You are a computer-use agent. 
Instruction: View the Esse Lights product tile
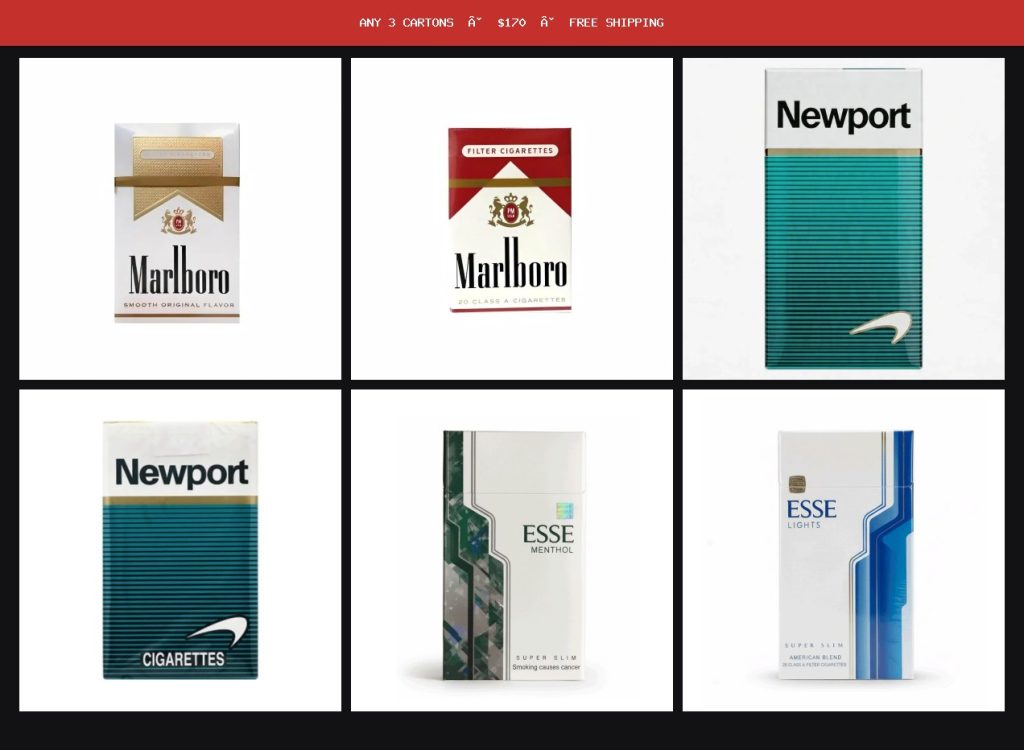coord(843,550)
